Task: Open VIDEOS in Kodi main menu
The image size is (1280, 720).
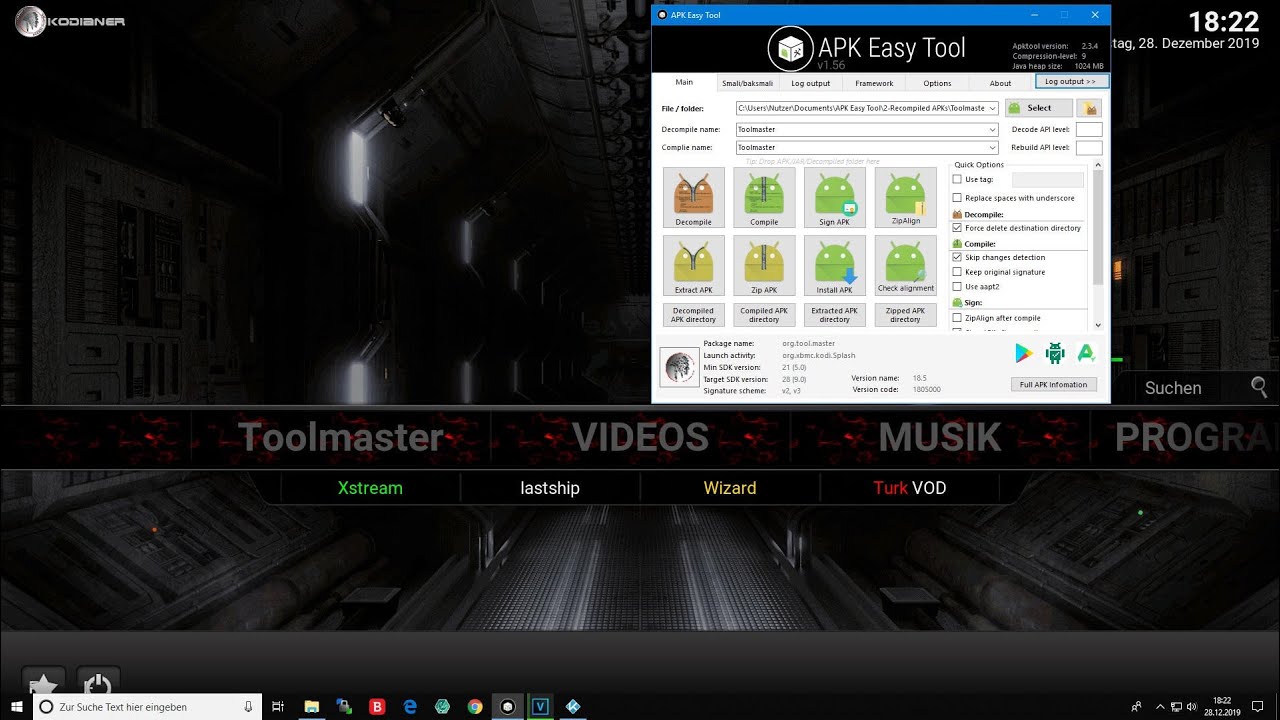Action: [x=640, y=437]
